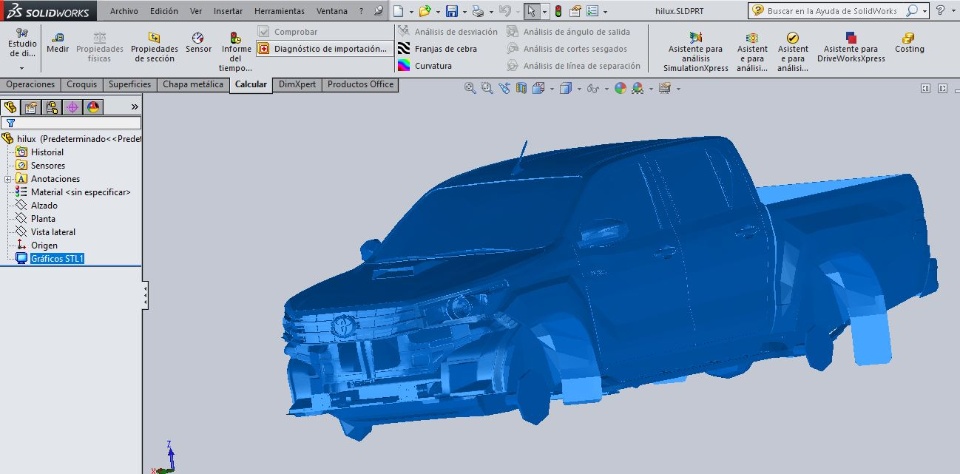Launch Asistente para DriveWorksXpress

(x=851, y=48)
